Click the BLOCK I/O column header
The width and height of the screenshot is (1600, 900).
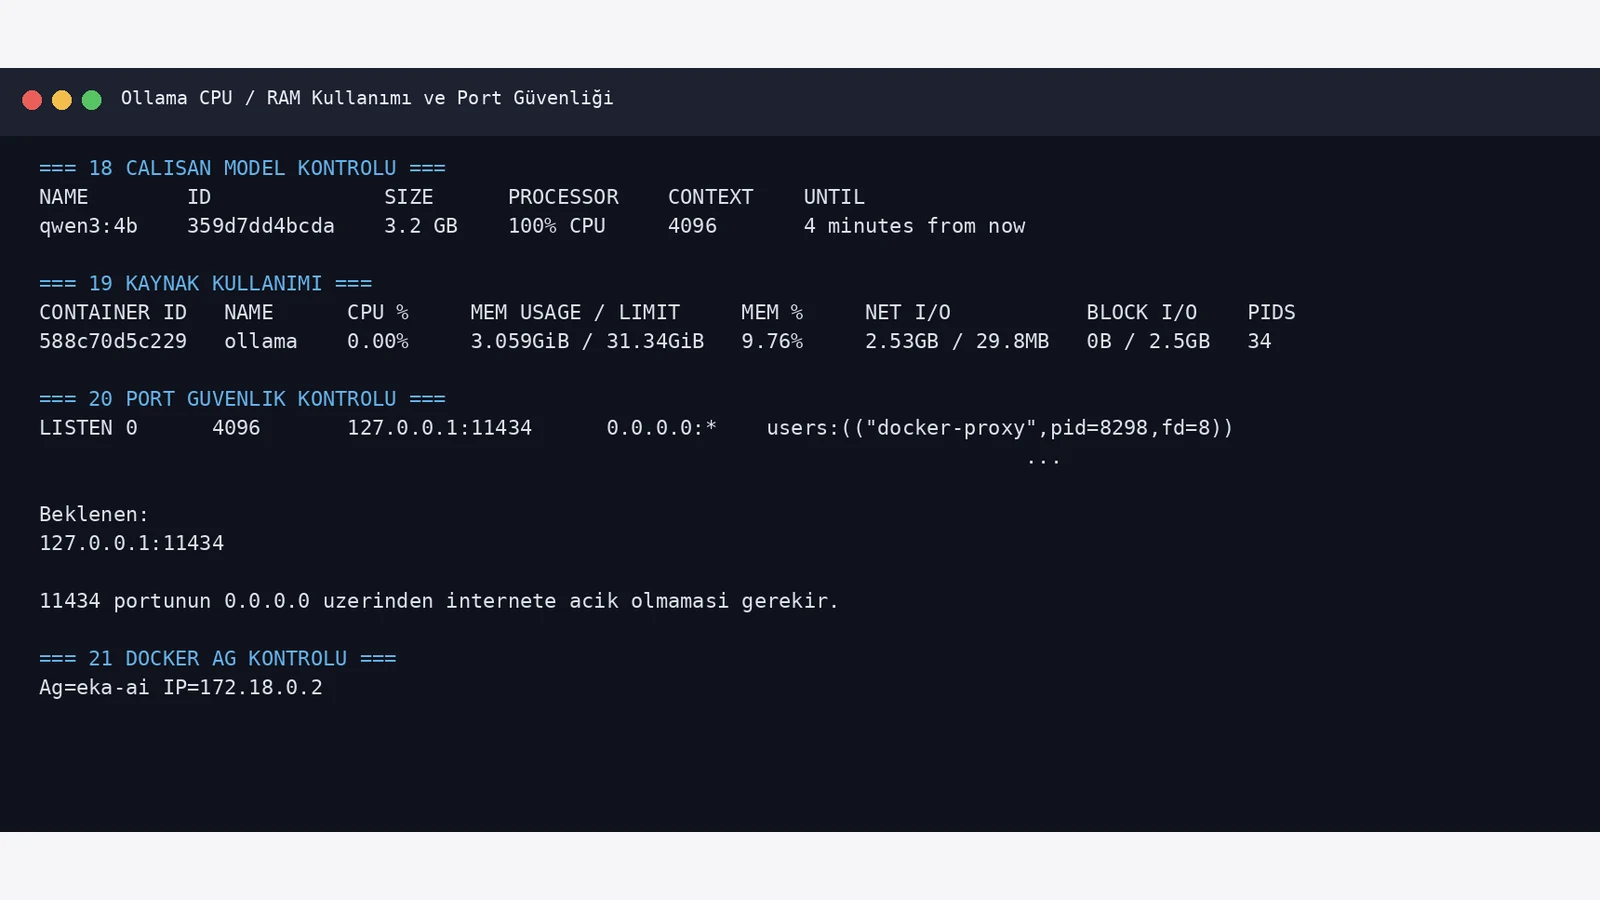click(1142, 312)
